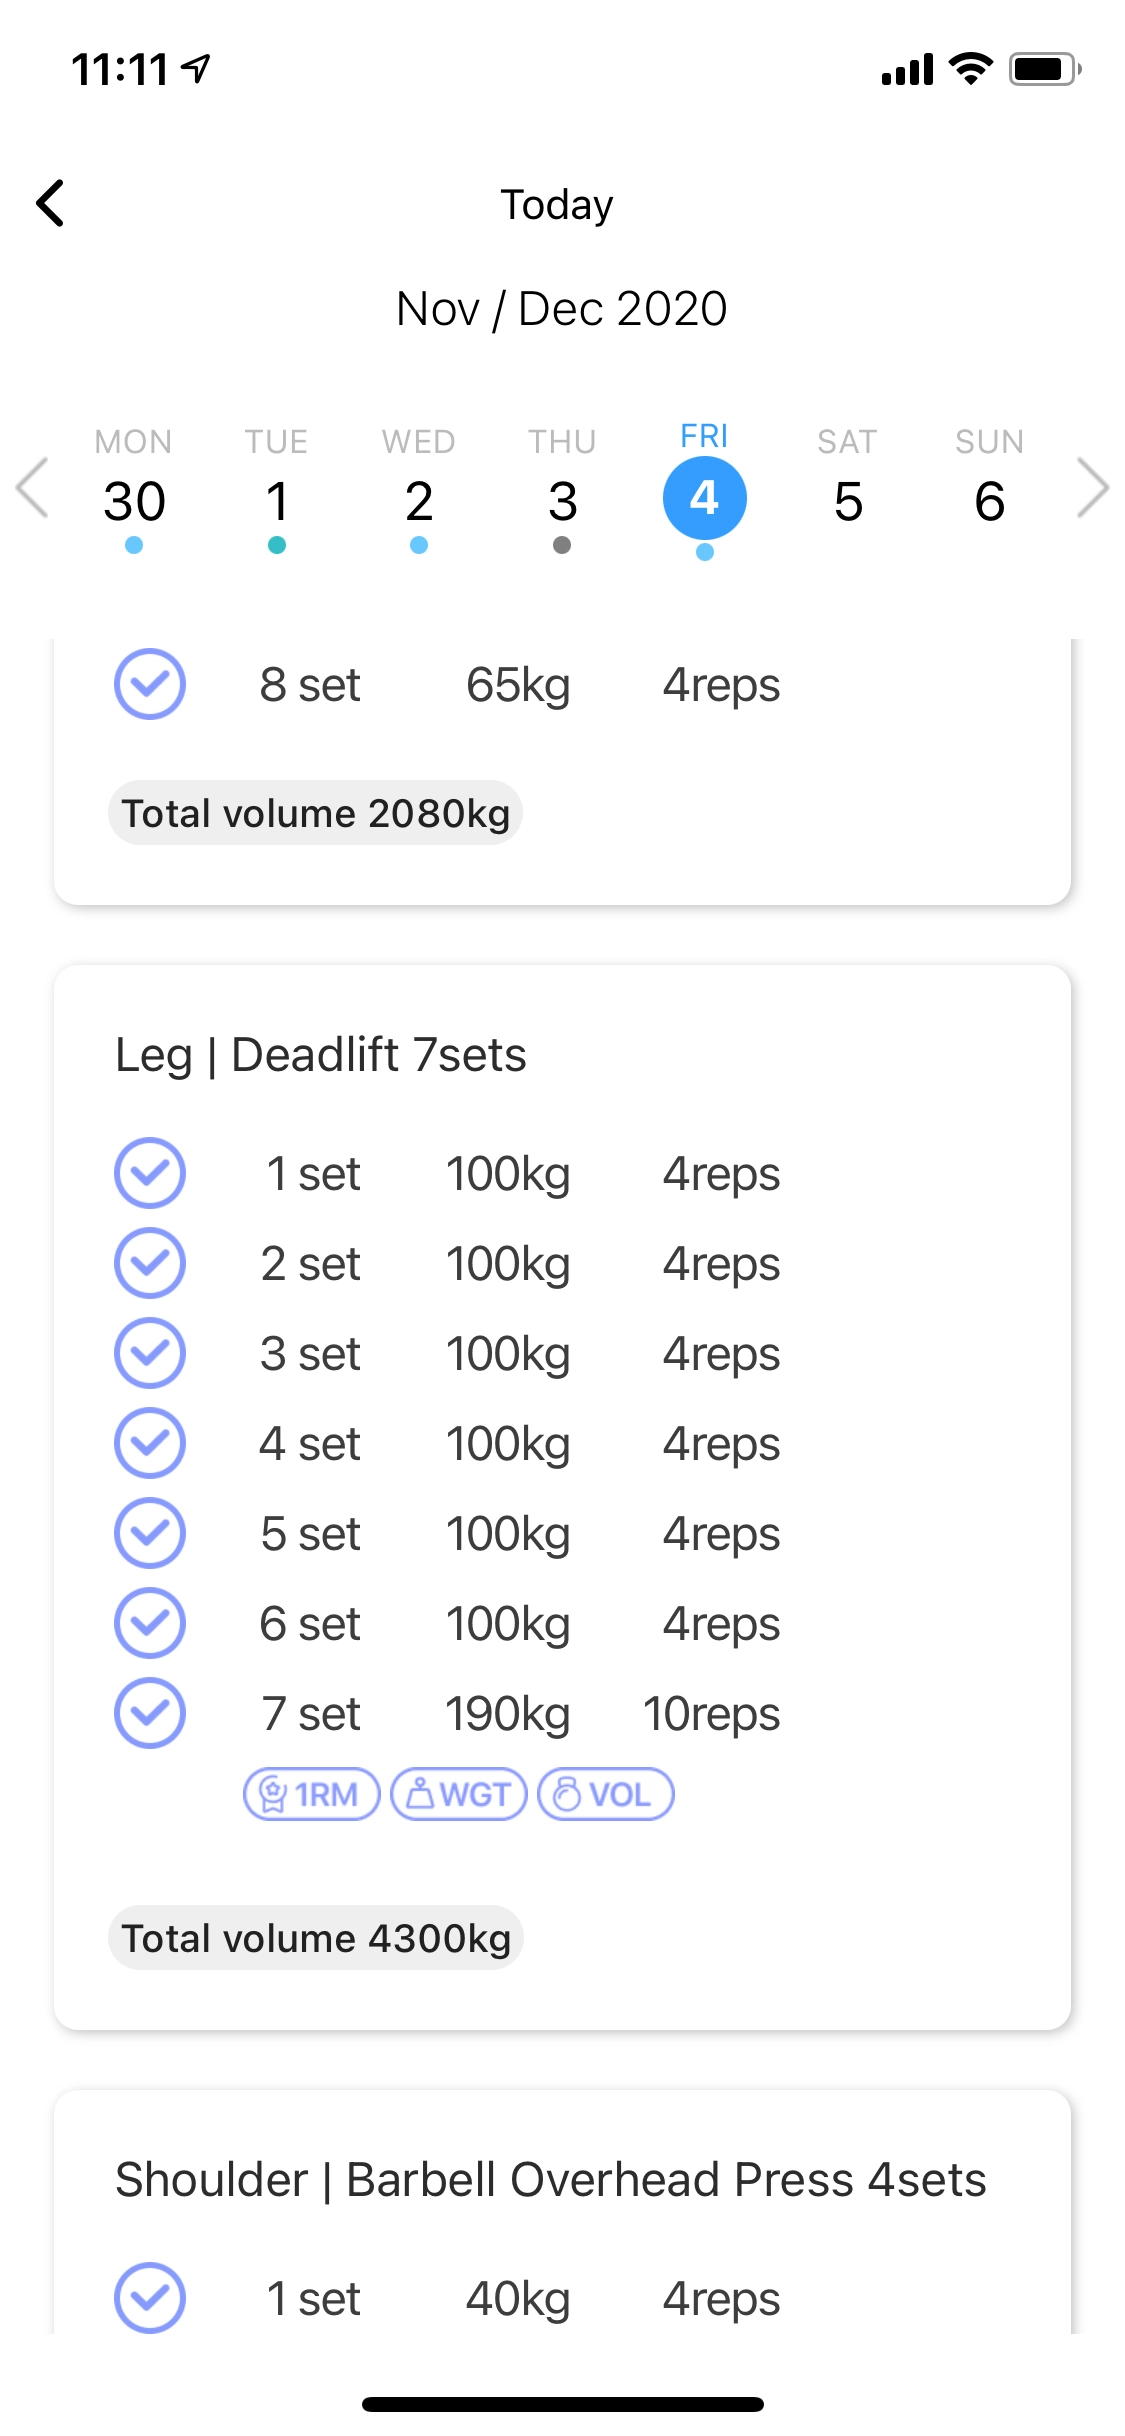
Task: Tap the Wi-Fi status icon
Action: pyautogui.click(x=970, y=69)
